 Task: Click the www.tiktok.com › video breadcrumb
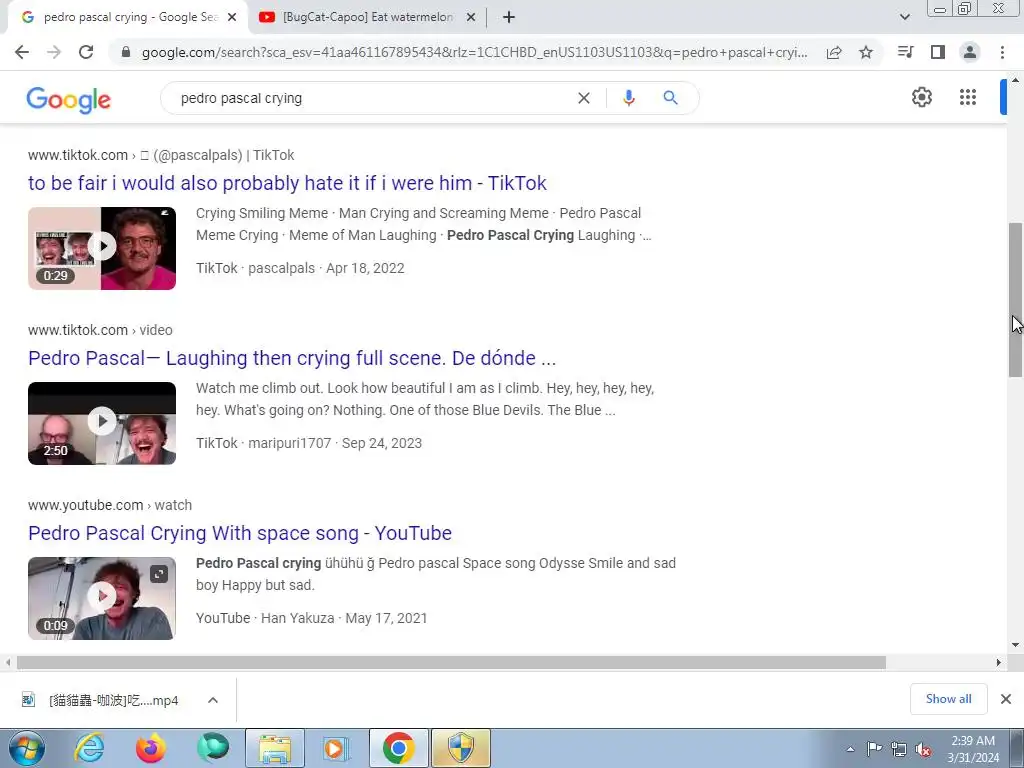pos(100,330)
